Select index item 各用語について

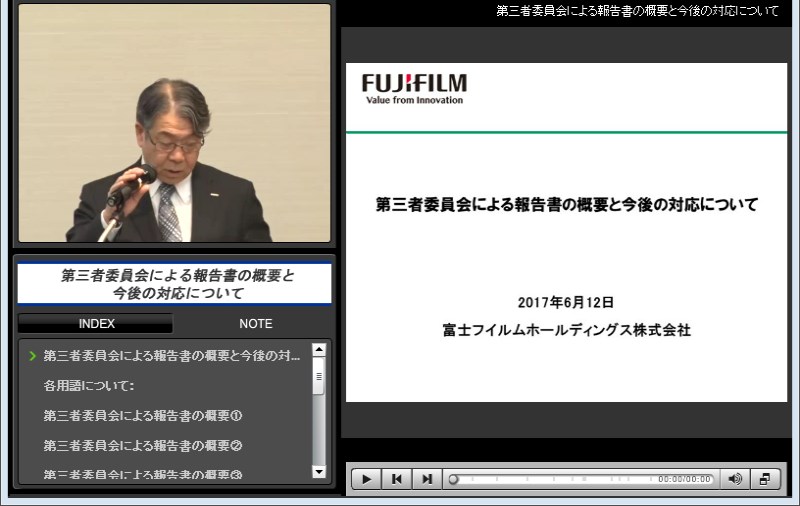tap(89, 386)
